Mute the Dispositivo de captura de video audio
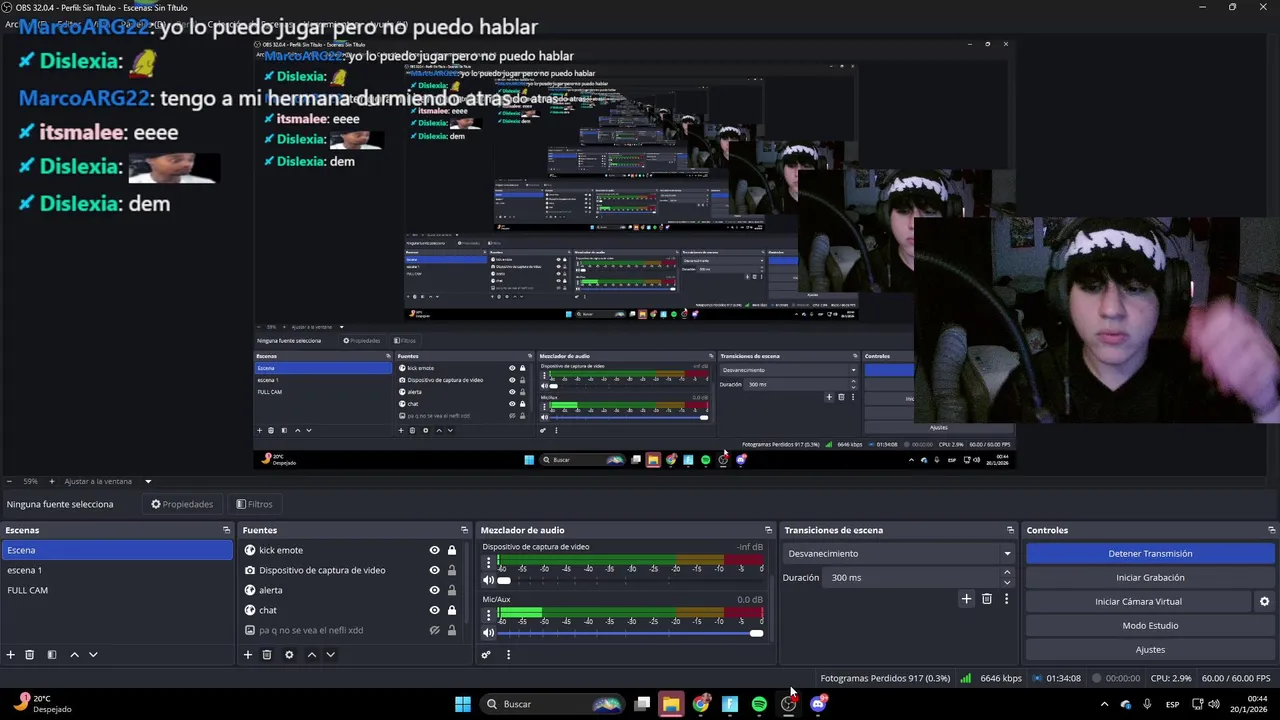This screenshot has width=1280, height=720. (488, 581)
